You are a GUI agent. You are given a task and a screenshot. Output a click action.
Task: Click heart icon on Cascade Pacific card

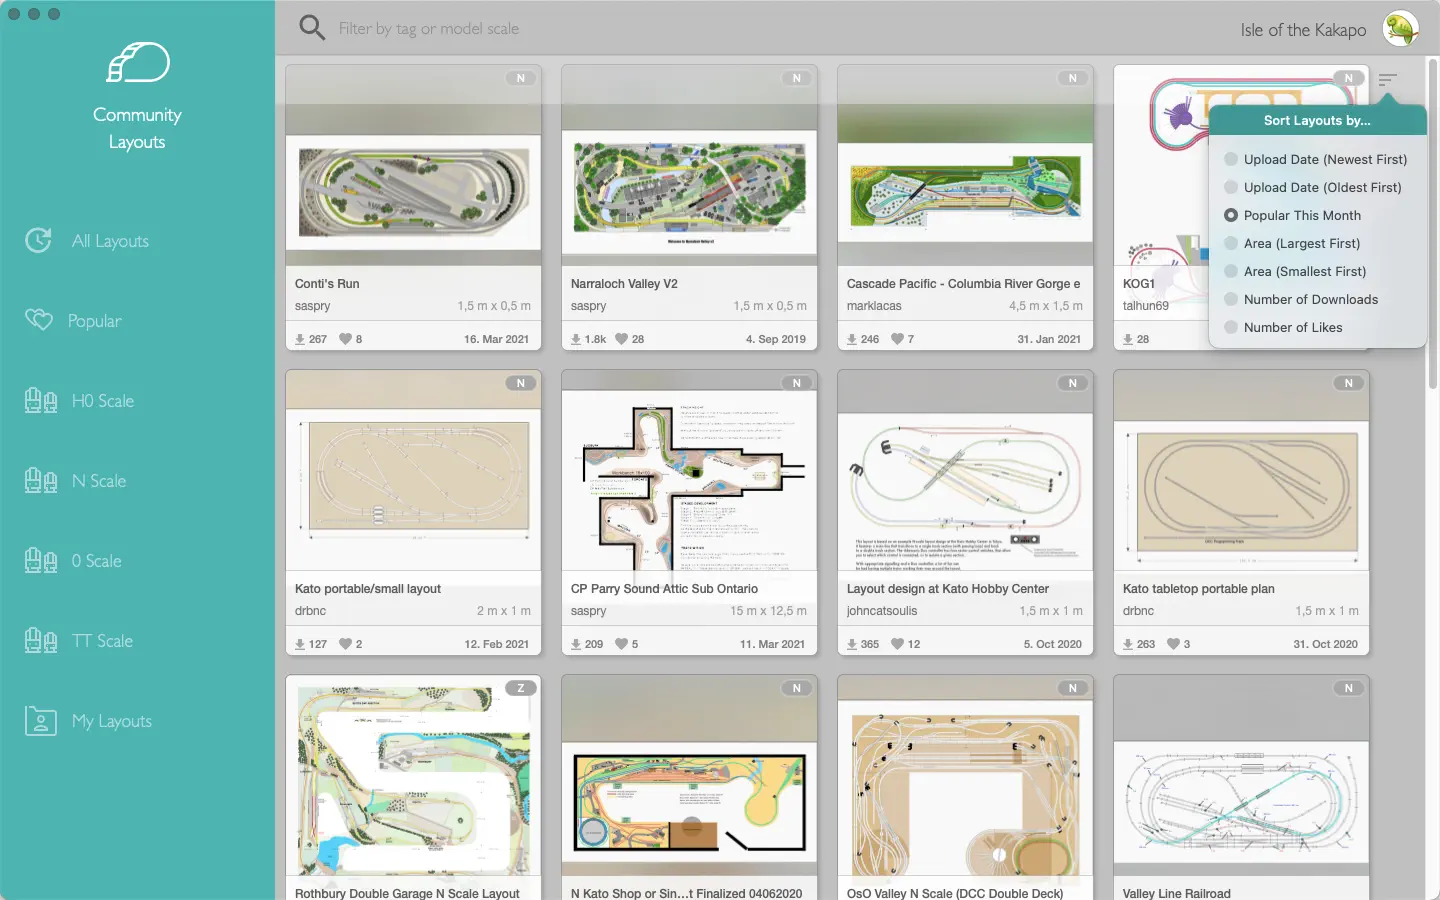point(897,339)
